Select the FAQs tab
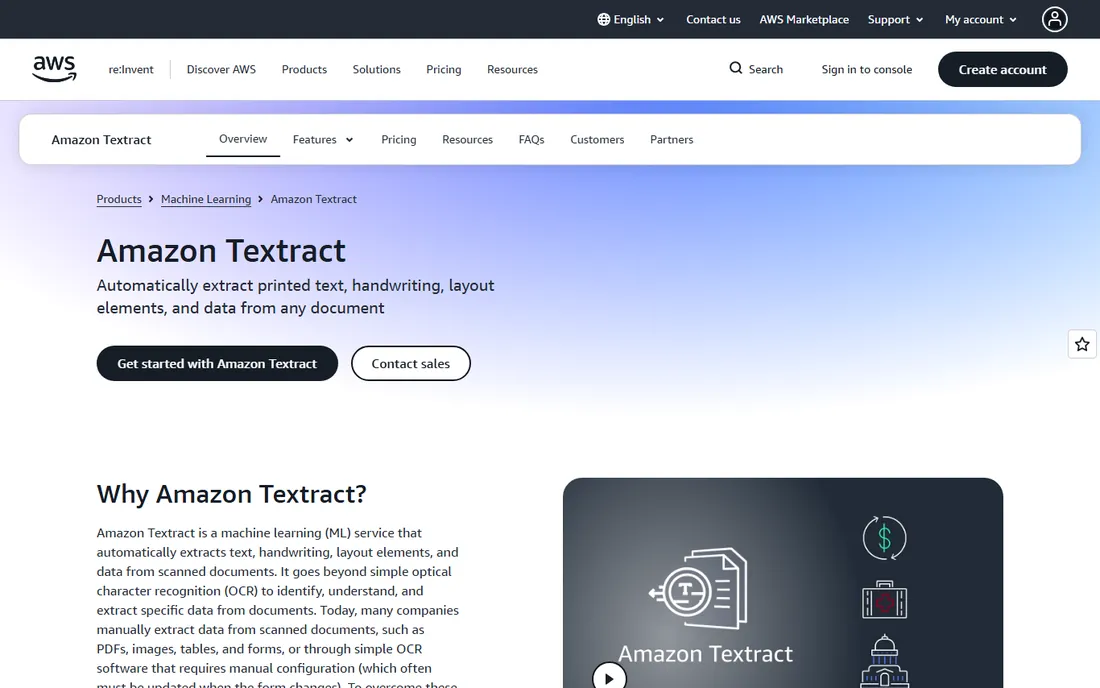Screen dimensions: 1100x688 [531, 140]
